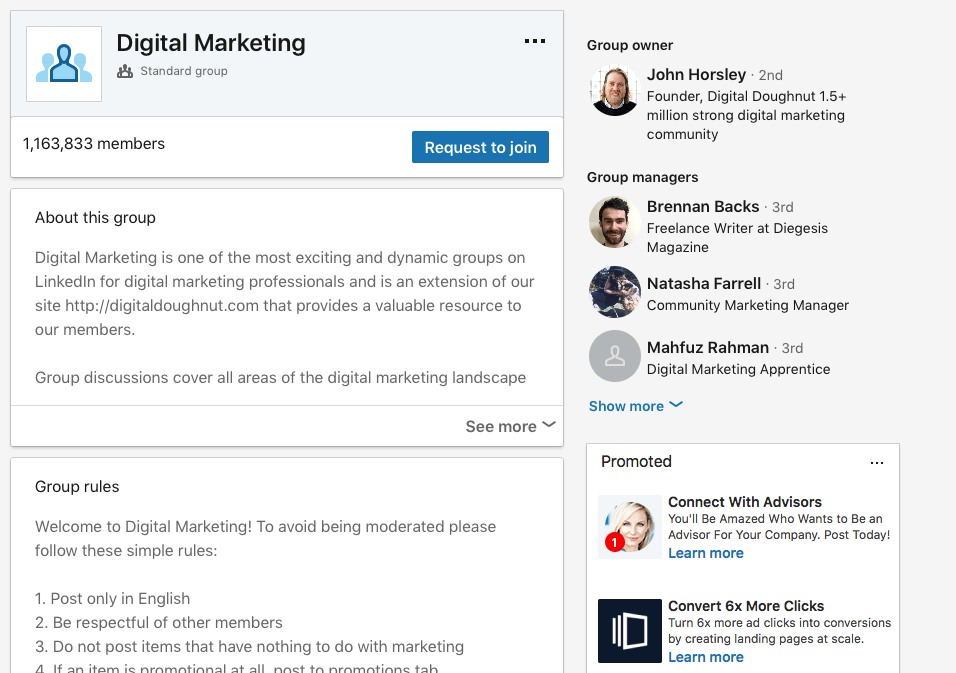Open the three-dot menu in Digital Marketing header
The height and width of the screenshot is (673, 956).
535,41
